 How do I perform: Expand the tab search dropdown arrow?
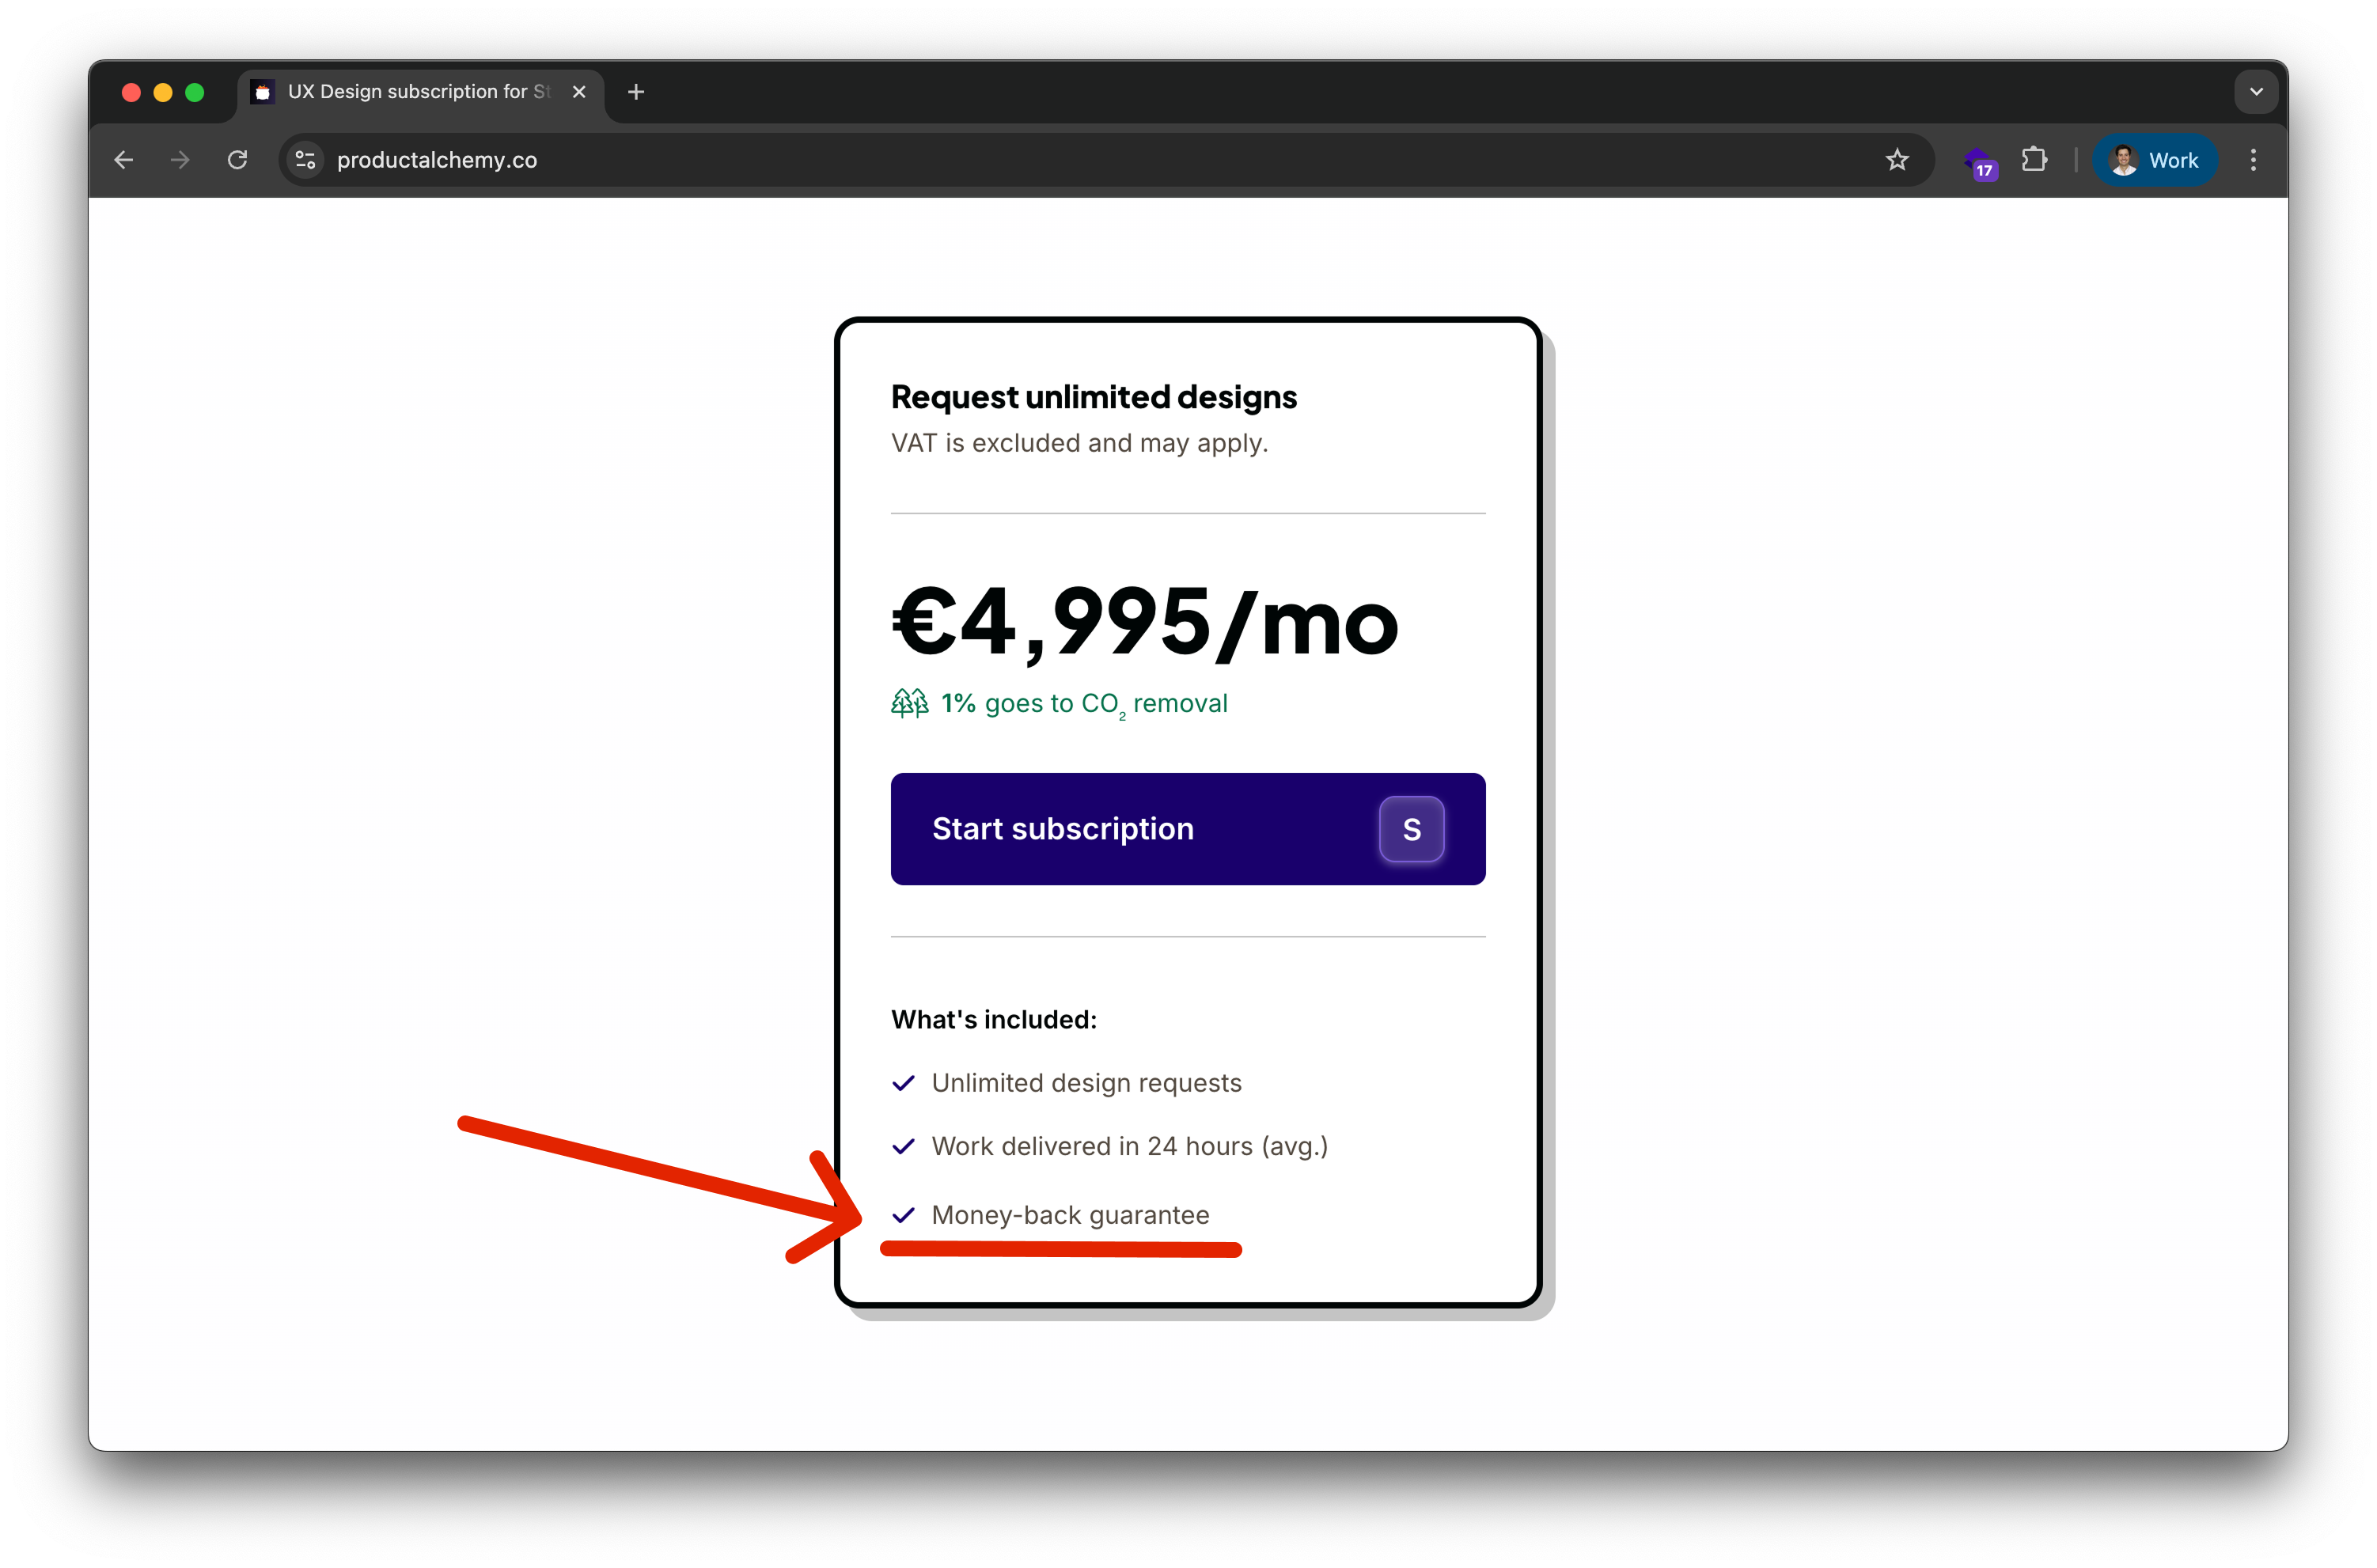coord(2256,92)
